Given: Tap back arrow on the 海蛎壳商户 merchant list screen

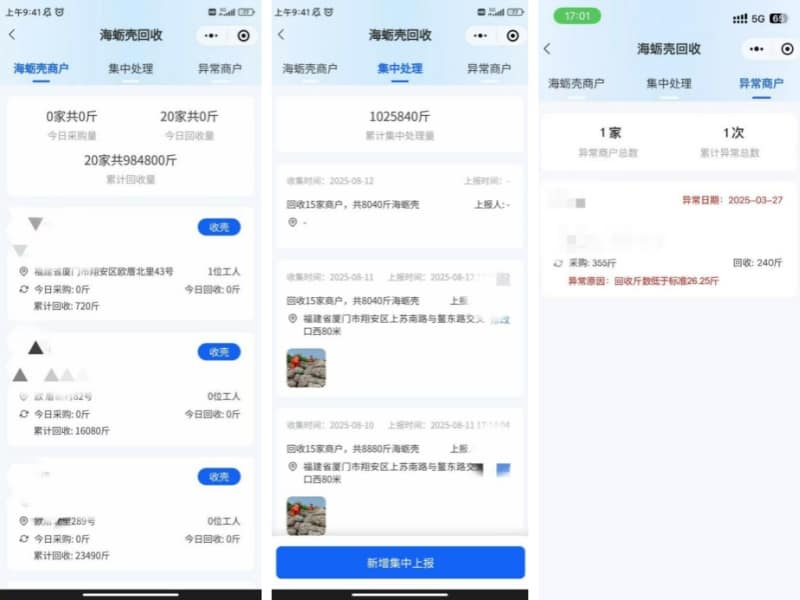Looking at the screenshot, I should click(12, 34).
